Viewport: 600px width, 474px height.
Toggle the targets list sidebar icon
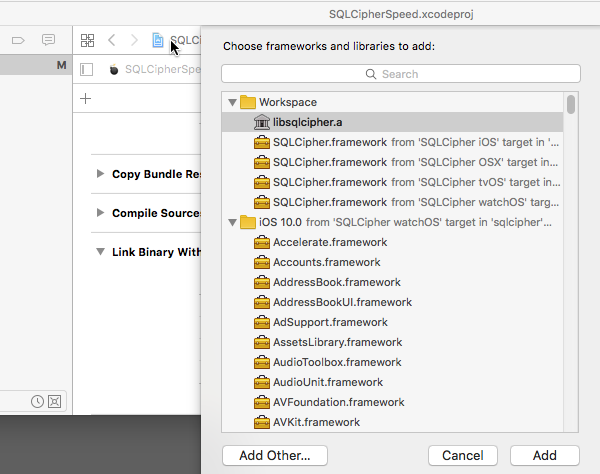click(x=86, y=69)
